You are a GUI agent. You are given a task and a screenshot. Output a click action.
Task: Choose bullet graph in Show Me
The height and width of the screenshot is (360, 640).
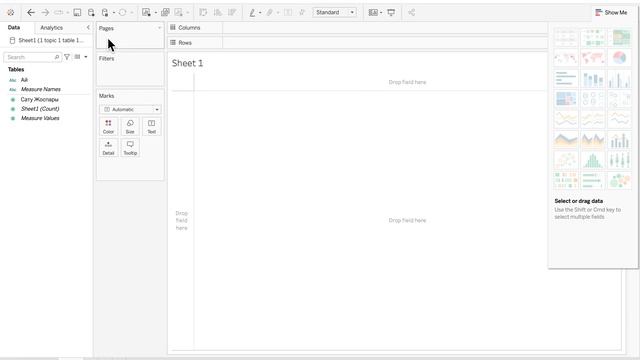point(593,180)
